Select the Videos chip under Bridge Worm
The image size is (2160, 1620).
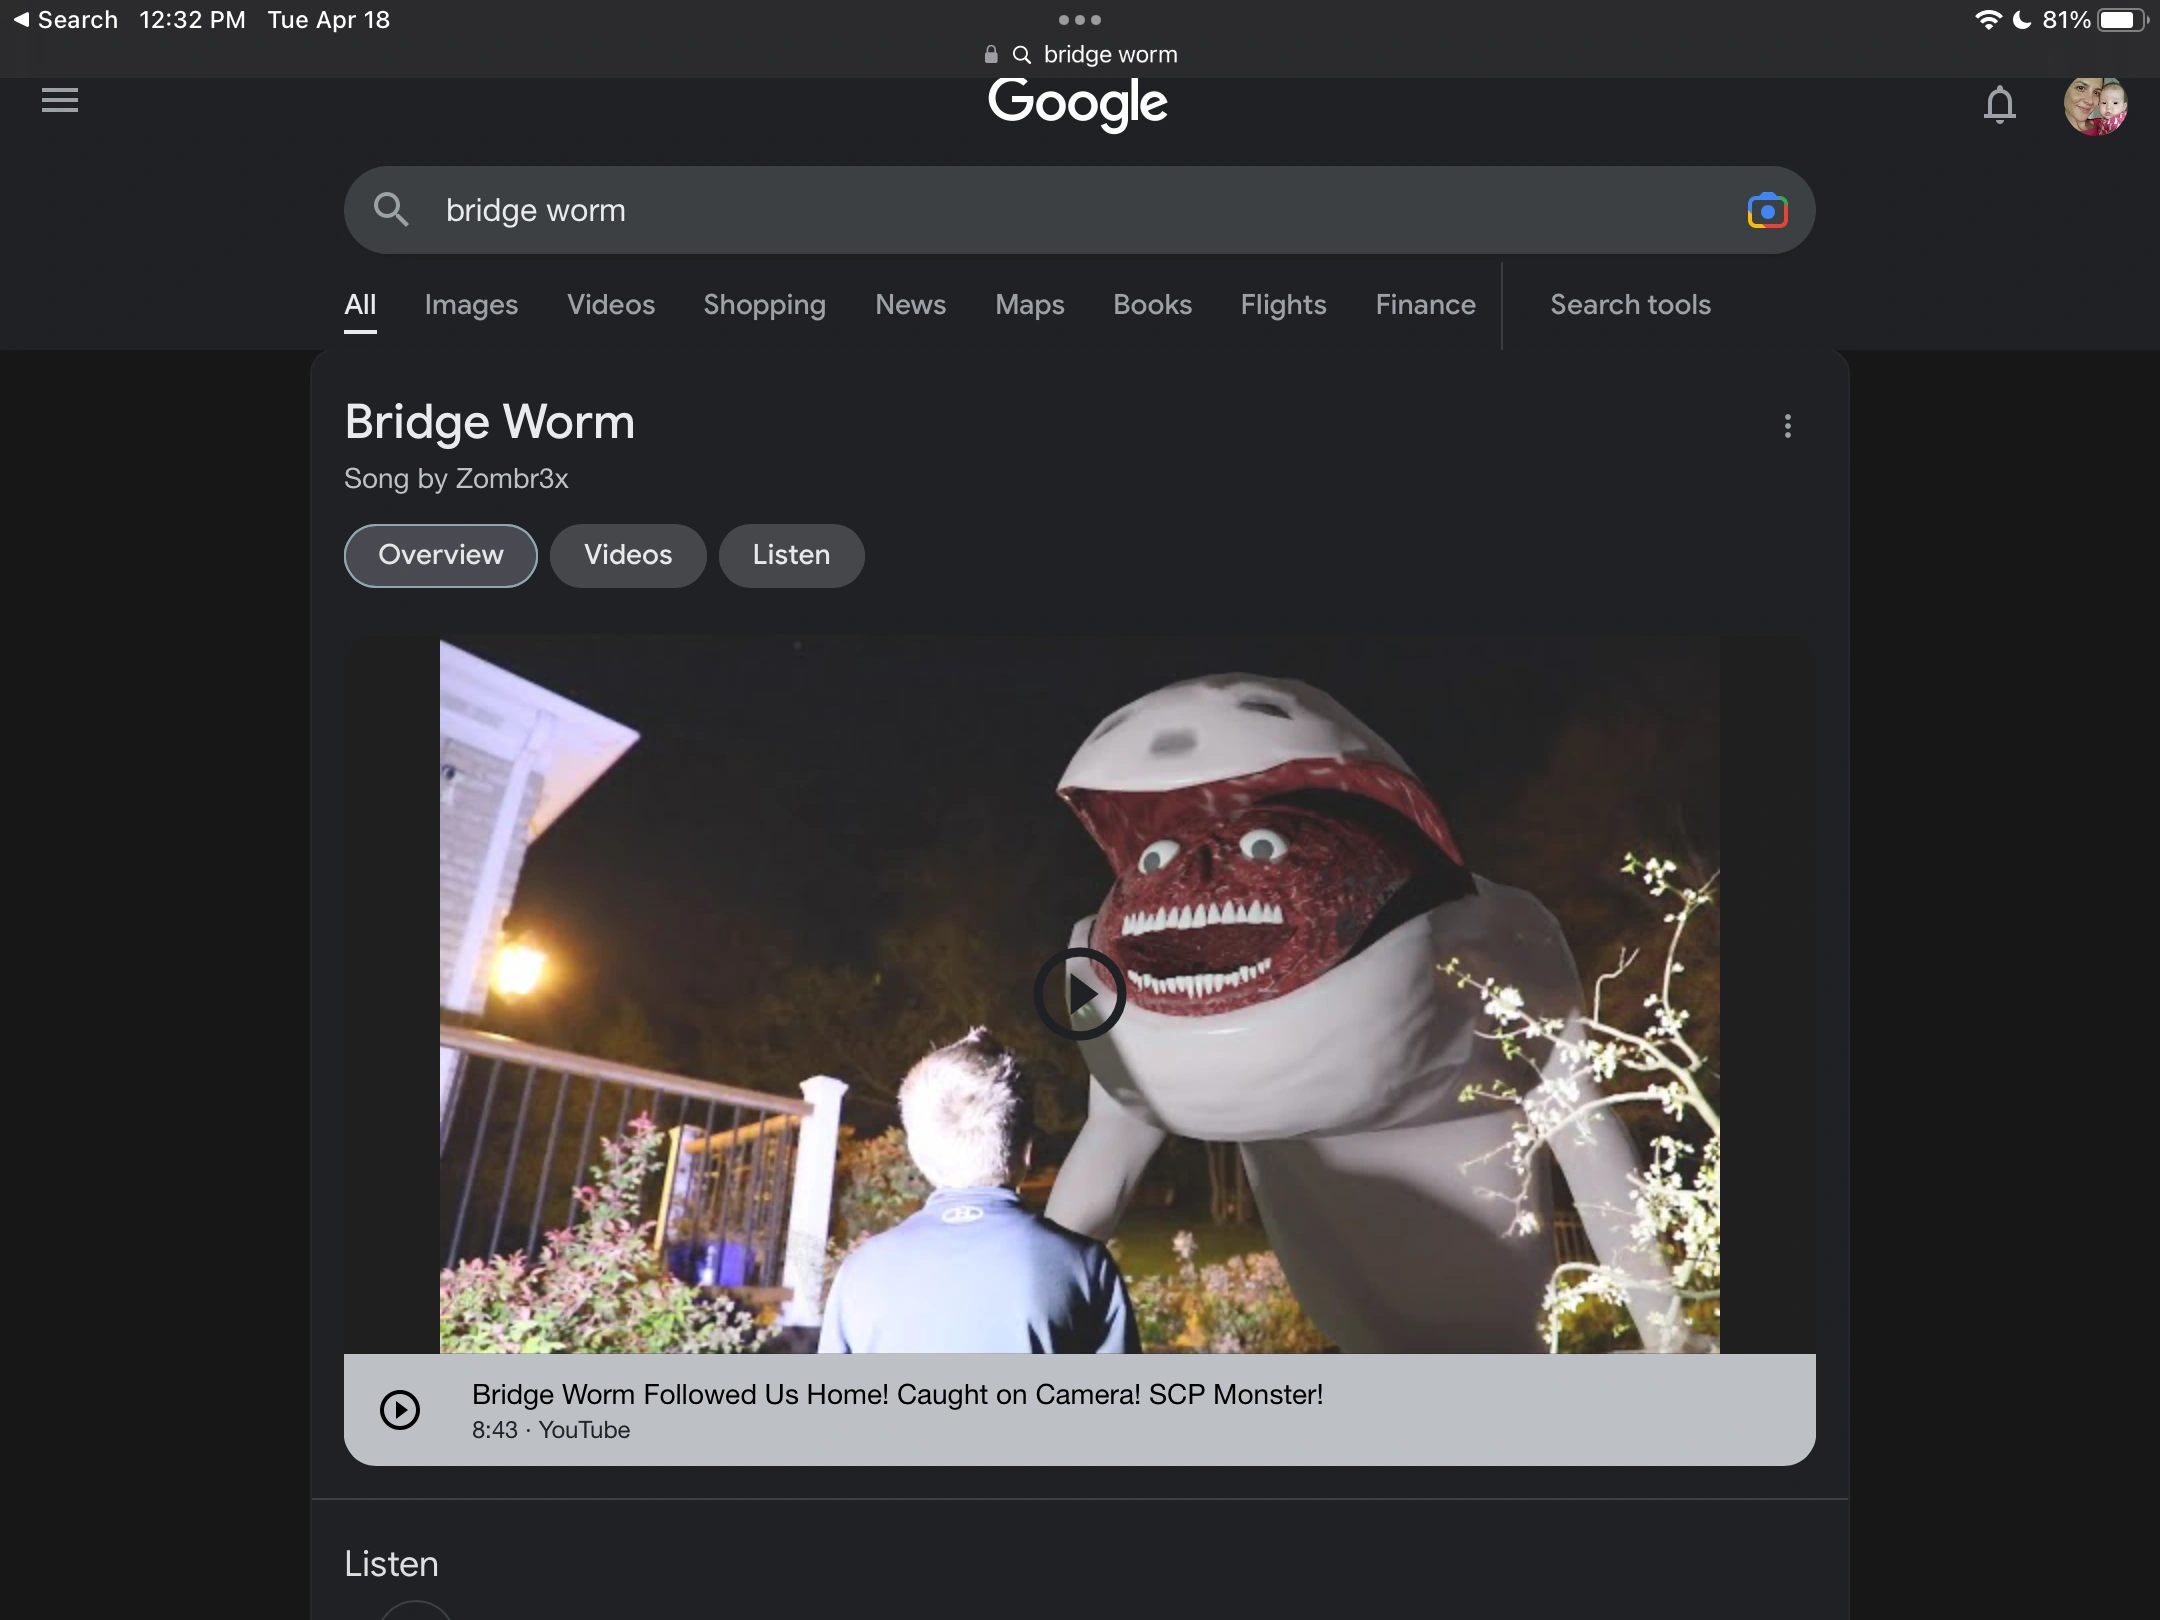click(628, 555)
